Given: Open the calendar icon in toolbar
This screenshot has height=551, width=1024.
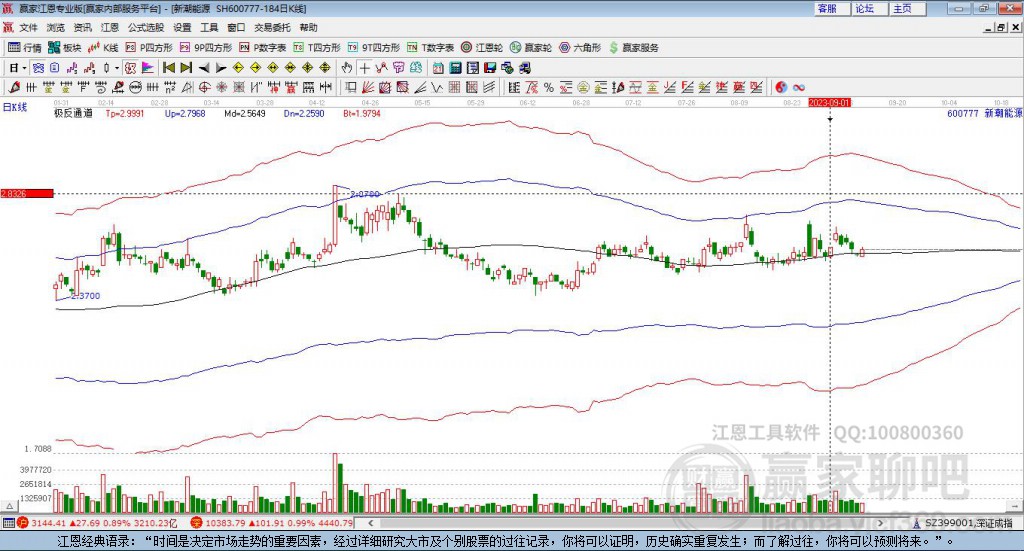Looking at the screenshot, I should (x=438, y=68).
